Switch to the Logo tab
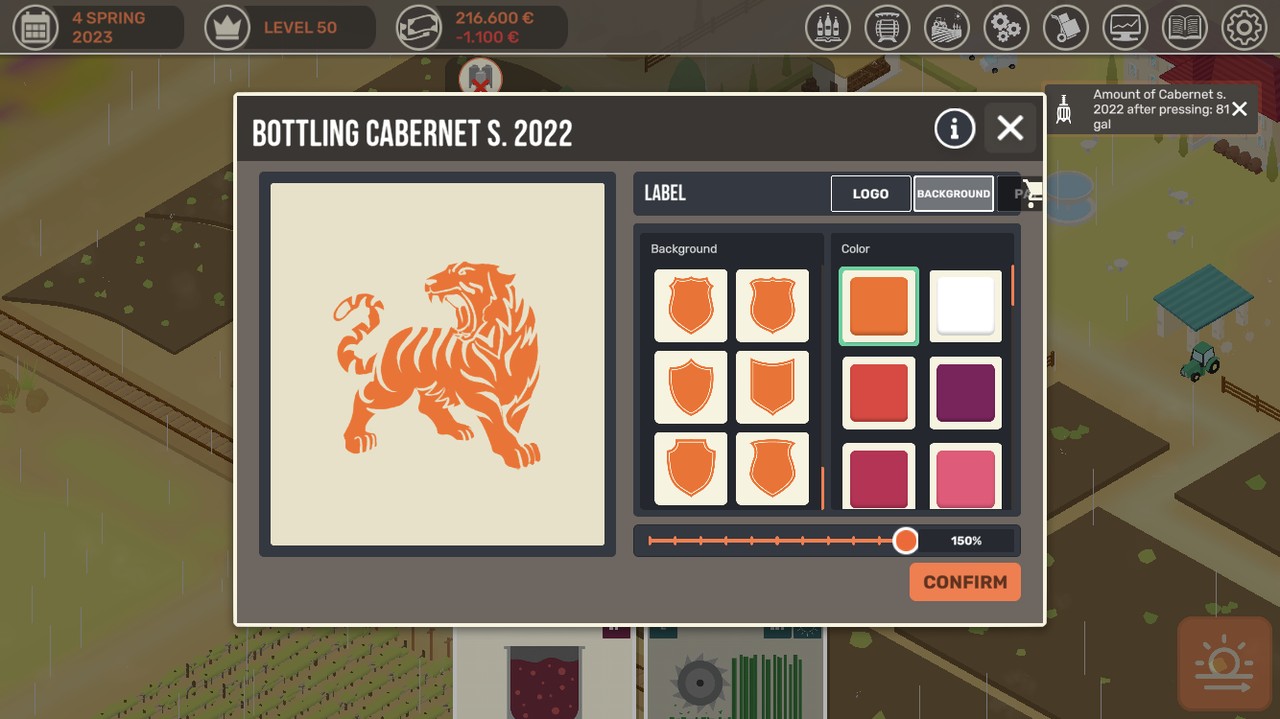 (x=871, y=194)
